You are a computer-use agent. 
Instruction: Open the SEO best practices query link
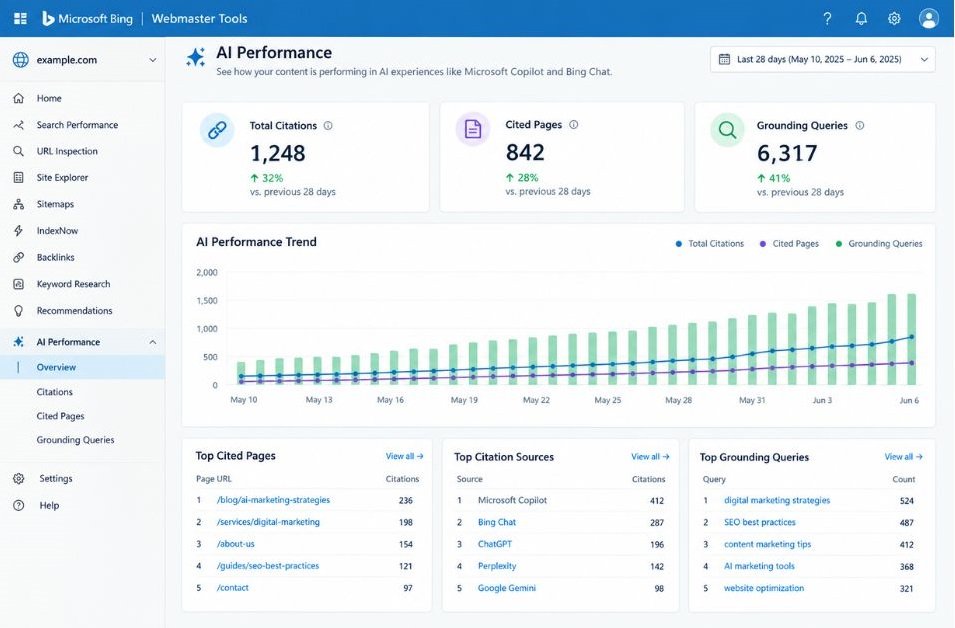point(759,523)
